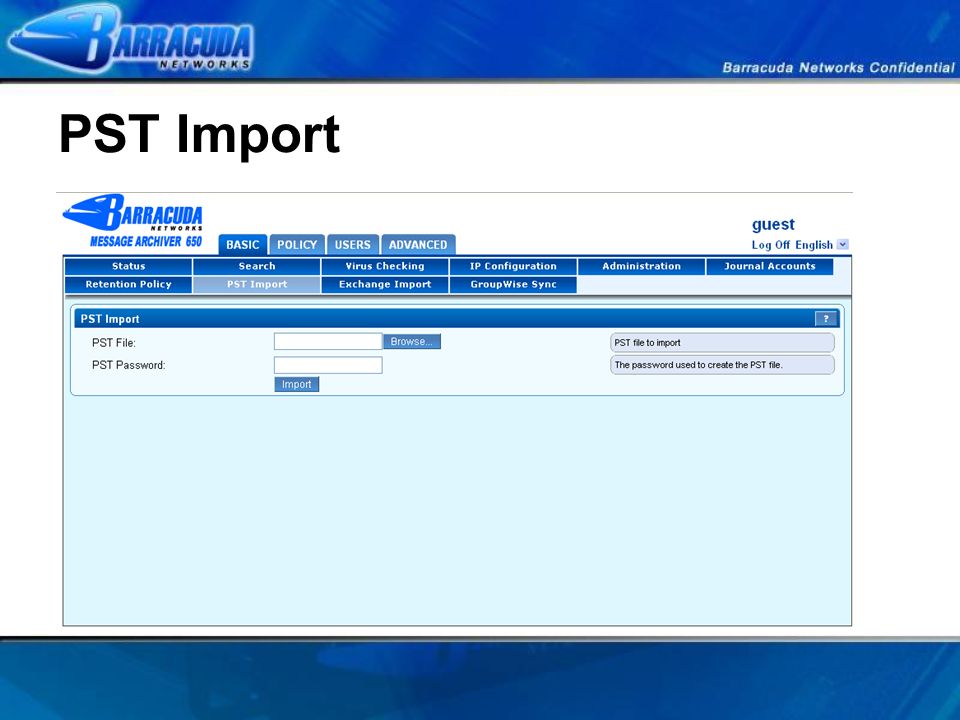This screenshot has height=720, width=960.
Task: Open the Exchange Import page
Action: point(385,285)
